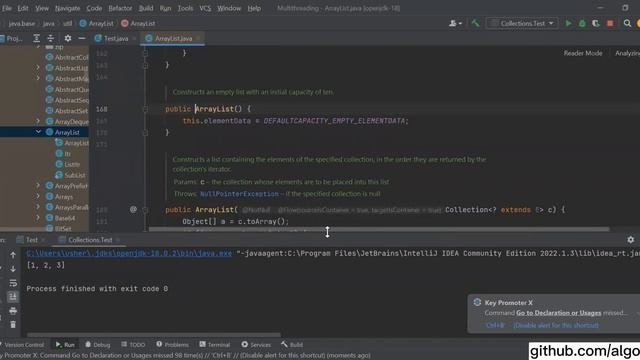Click the gutter annotation icon at ArrayList(Collection)
The width and height of the screenshot is (640, 360).
coord(133,209)
